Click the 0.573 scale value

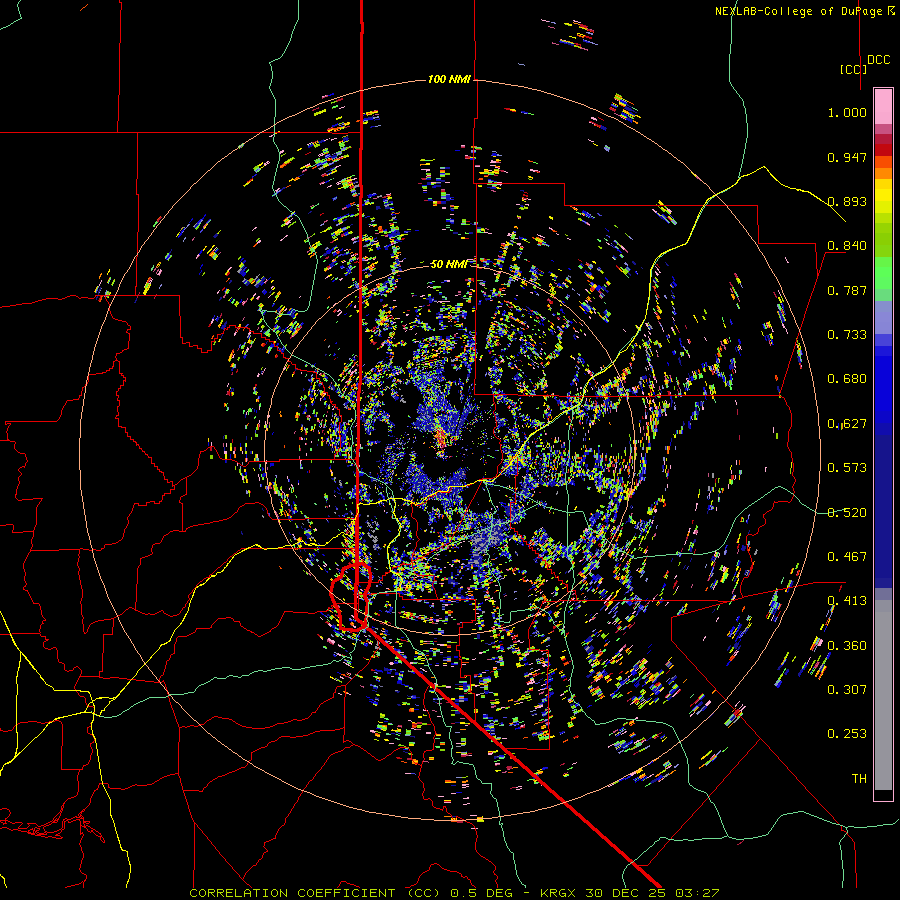[x=847, y=468]
